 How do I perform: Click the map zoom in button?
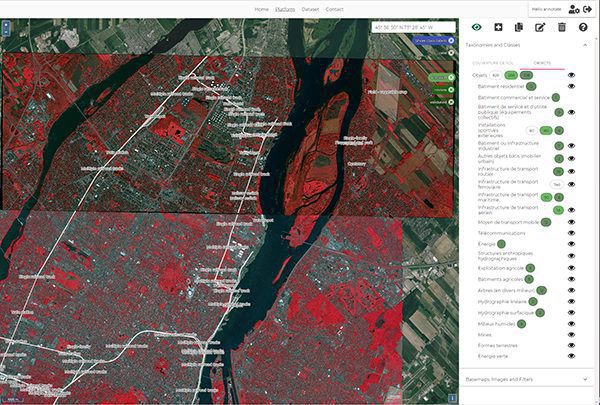5,26
